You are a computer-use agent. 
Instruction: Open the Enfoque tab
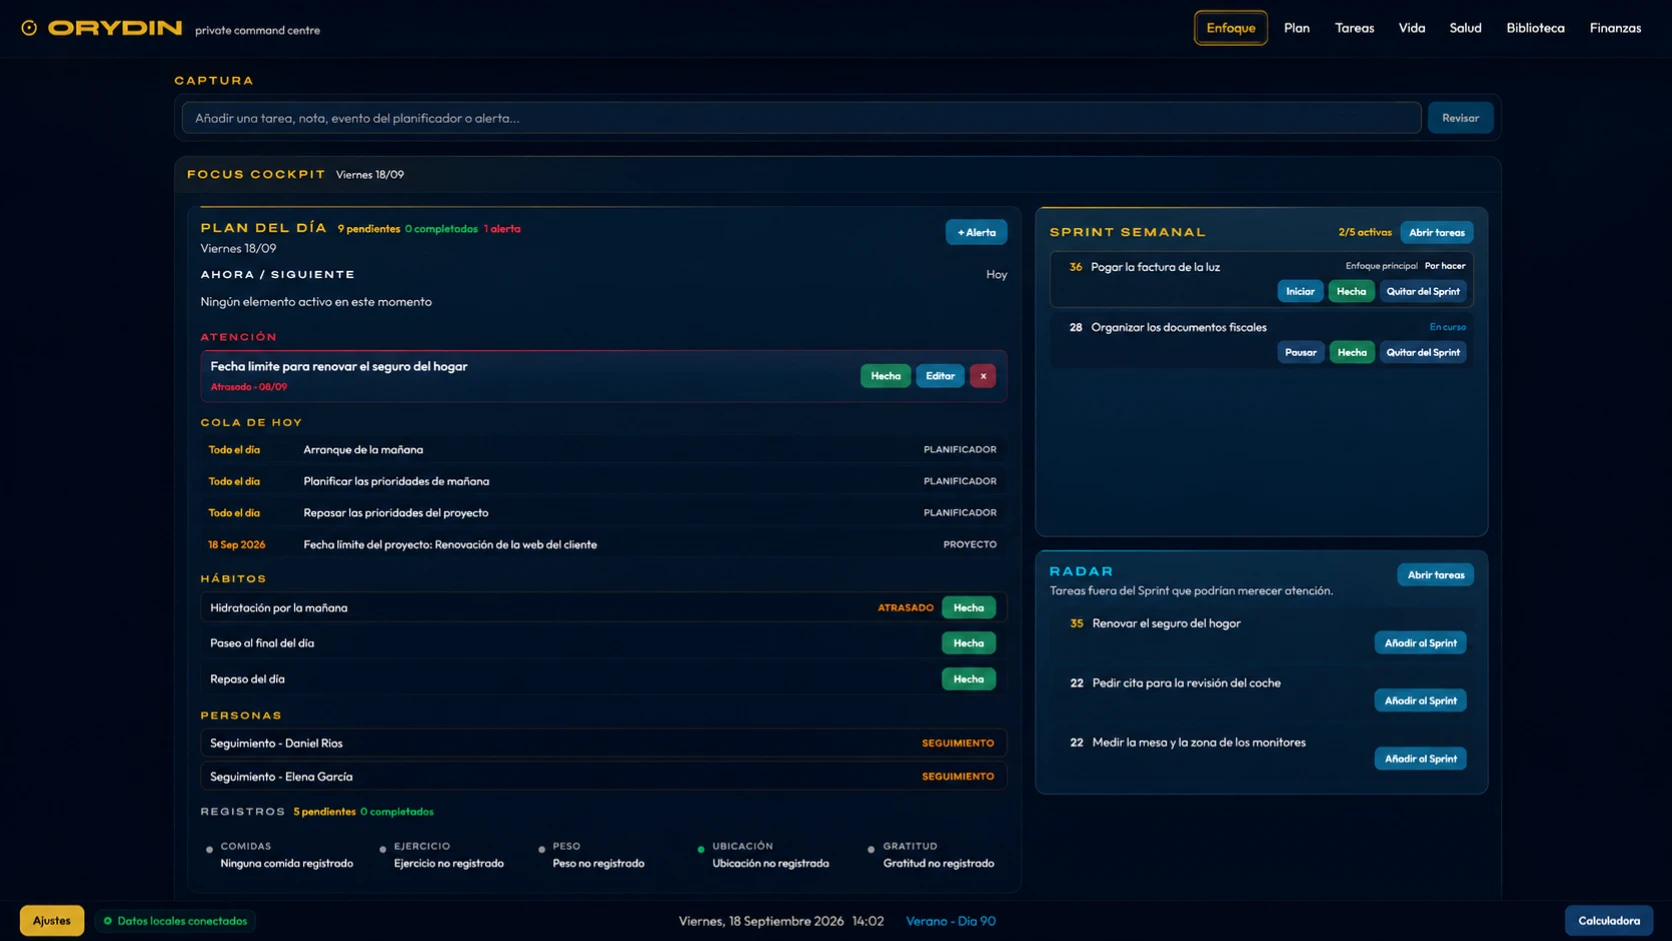pyautogui.click(x=1230, y=28)
